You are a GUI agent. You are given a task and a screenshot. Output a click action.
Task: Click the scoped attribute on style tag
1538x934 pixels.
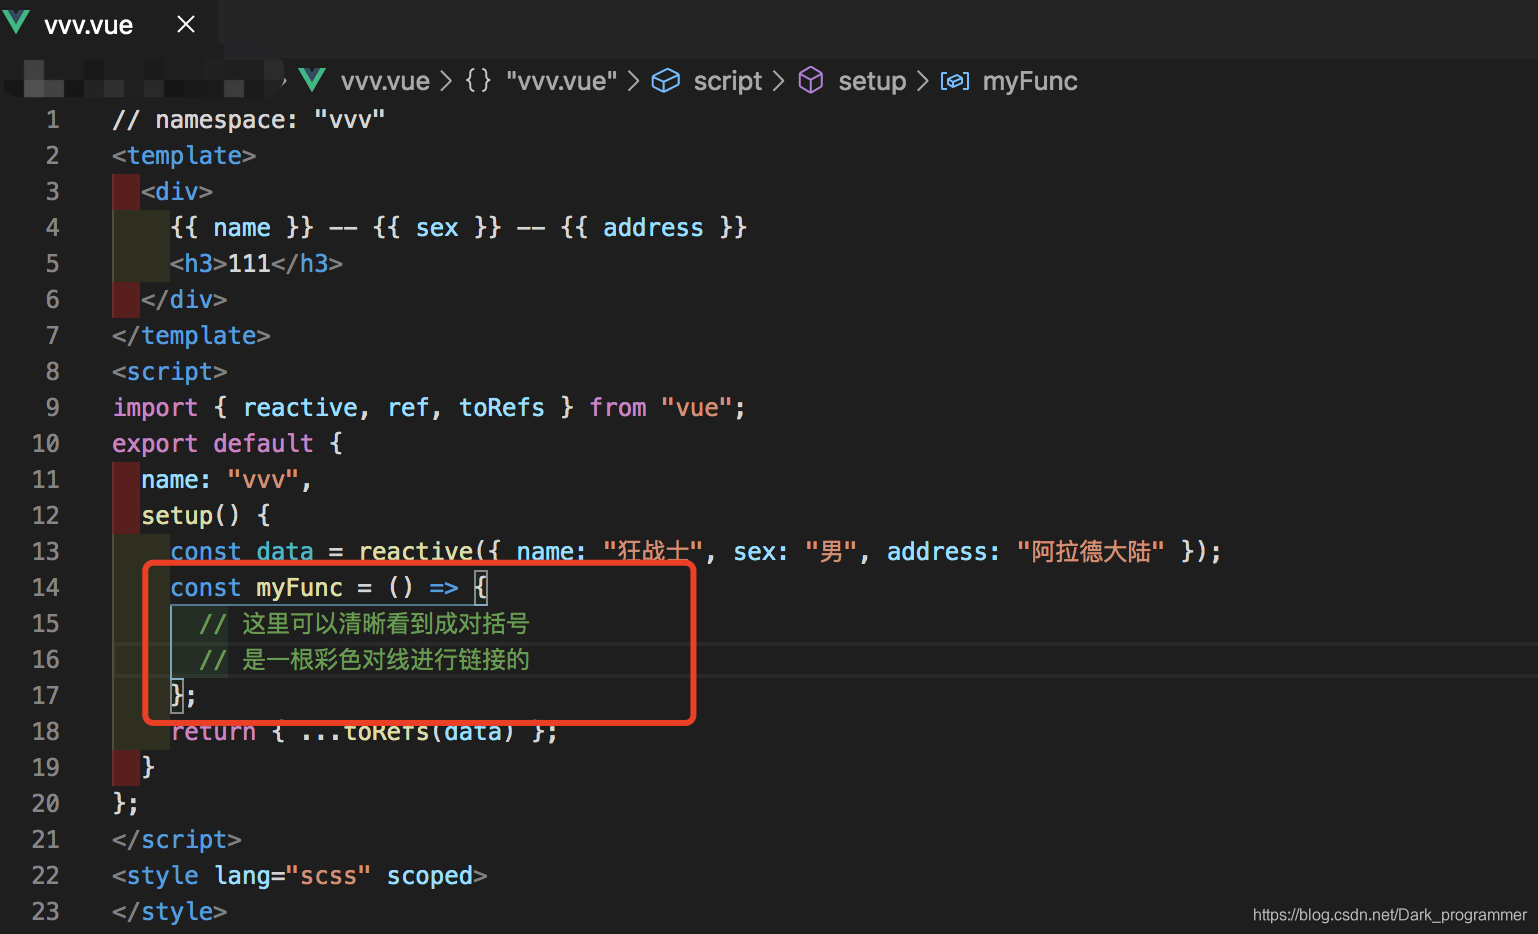(x=430, y=876)
